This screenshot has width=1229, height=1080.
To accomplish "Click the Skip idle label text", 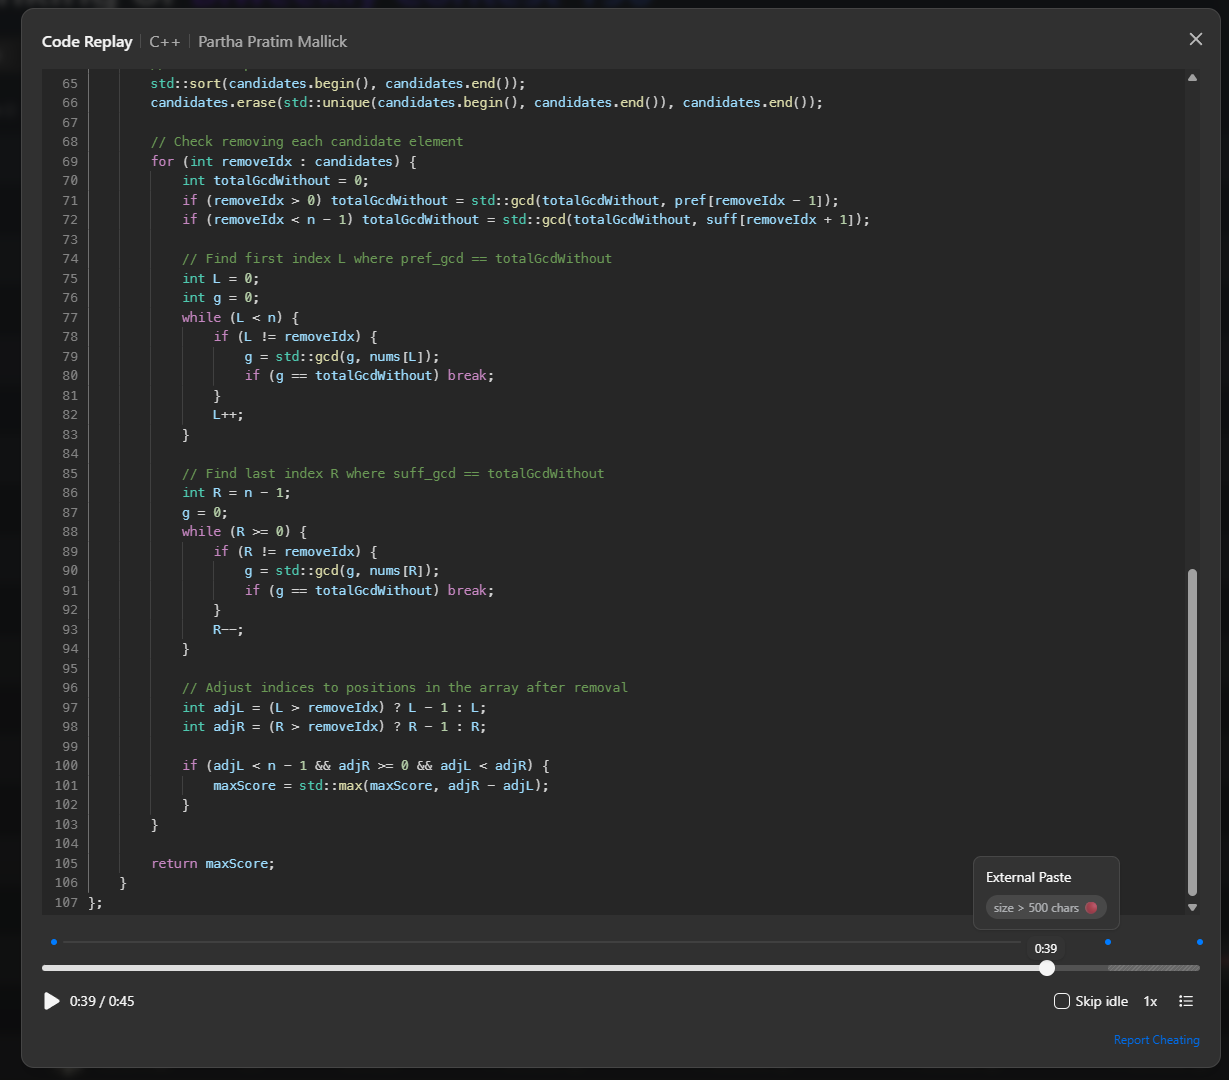I will [1101, 1001].
